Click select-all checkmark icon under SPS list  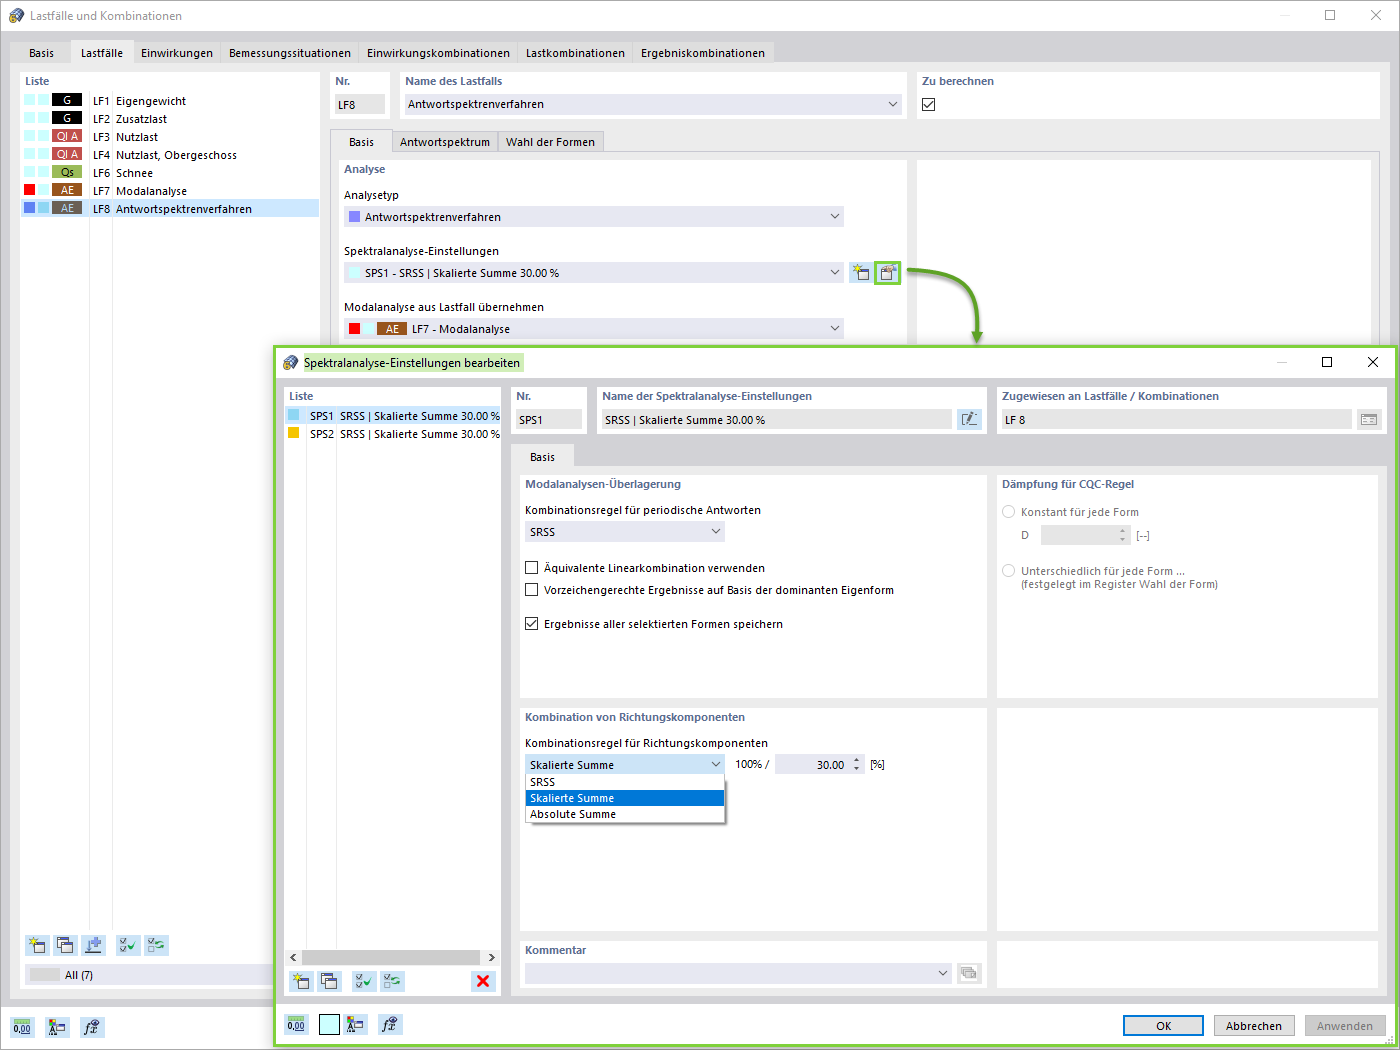pos(364,981)
